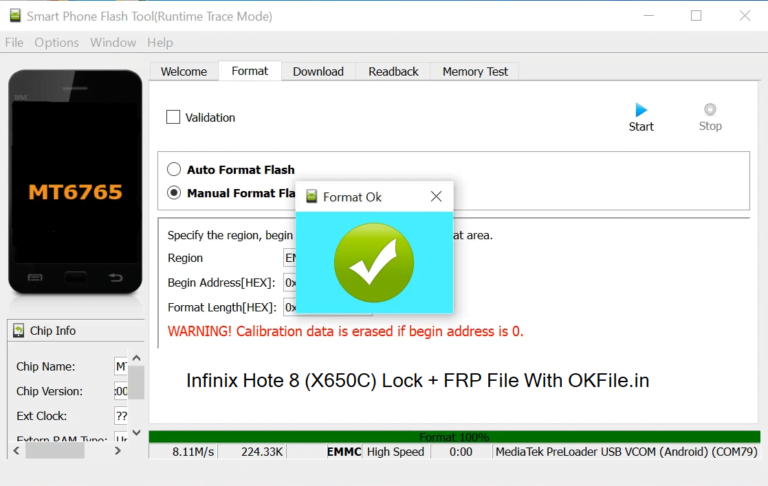Switch to the Memory Test tab
The image size is (768, 486).
475,72
